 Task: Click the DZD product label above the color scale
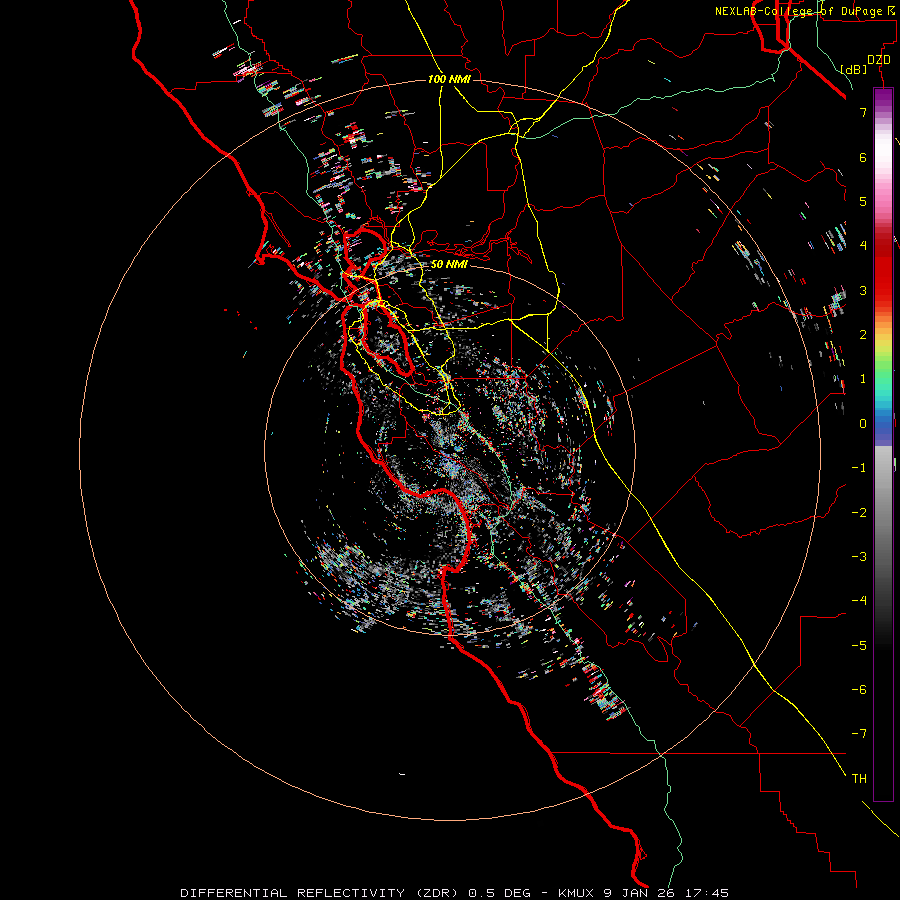point(879,60)
